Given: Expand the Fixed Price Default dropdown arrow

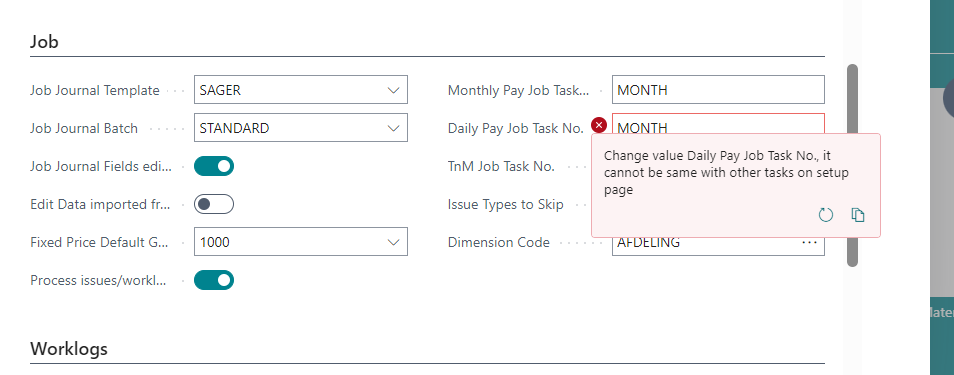Looking at the screenshot, I should [393, 242].
